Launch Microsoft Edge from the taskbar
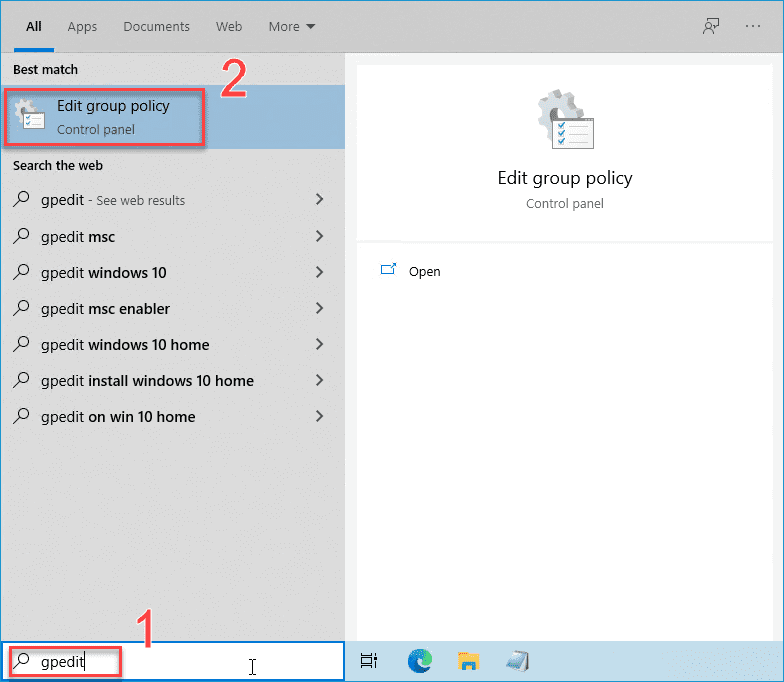 (420, 660)
